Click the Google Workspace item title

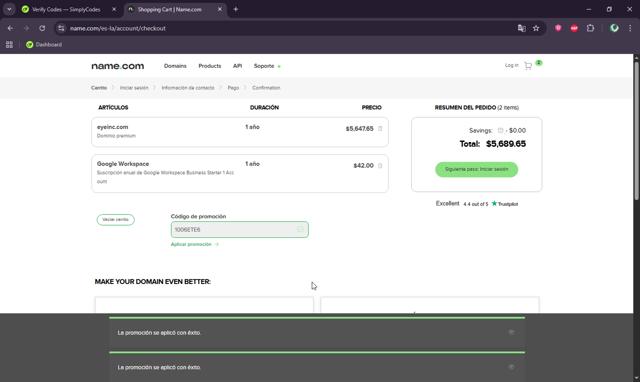pos(123,164)
